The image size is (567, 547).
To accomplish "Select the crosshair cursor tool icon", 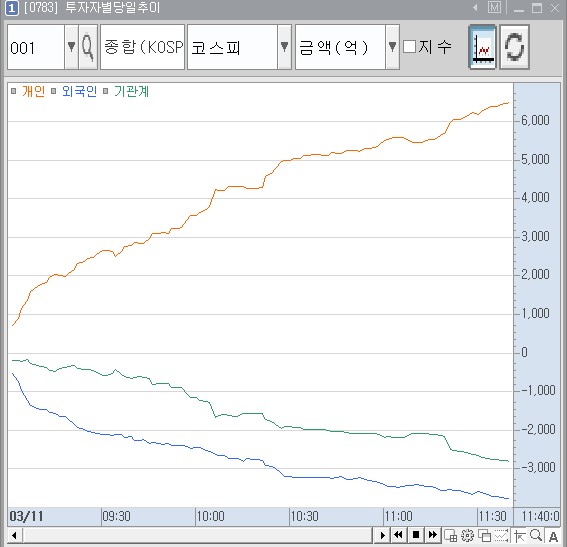I will 519,535.
